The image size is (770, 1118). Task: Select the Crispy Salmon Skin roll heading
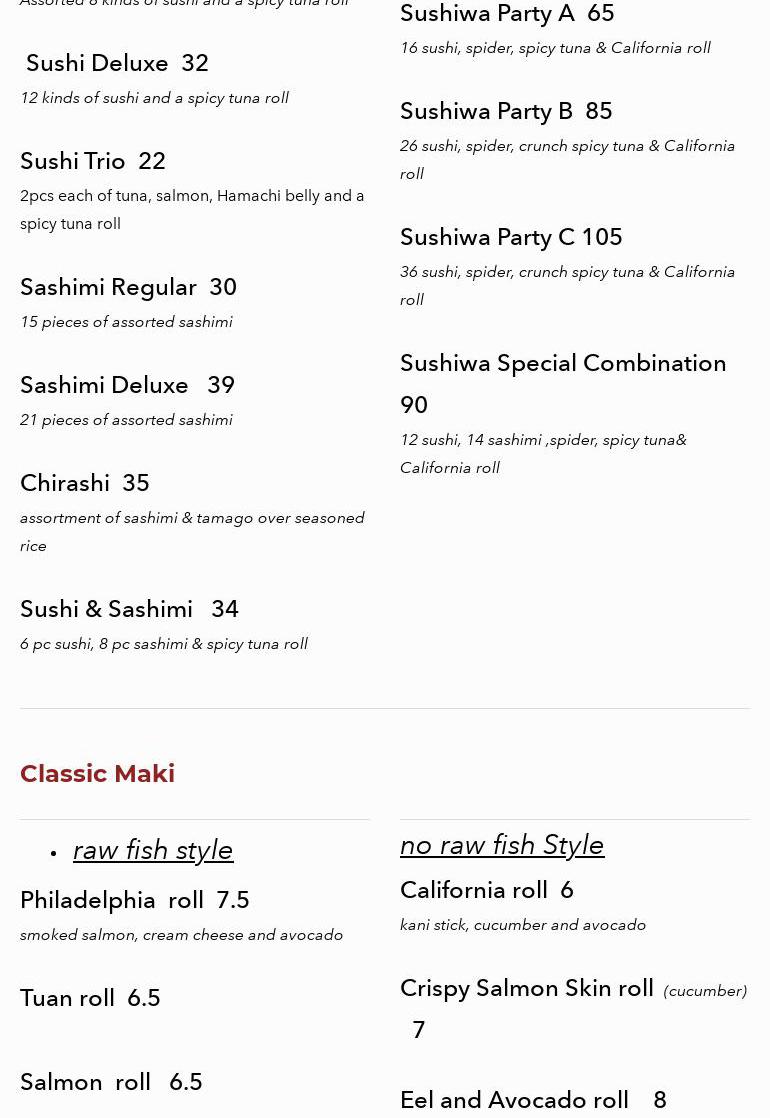[527, 988]
